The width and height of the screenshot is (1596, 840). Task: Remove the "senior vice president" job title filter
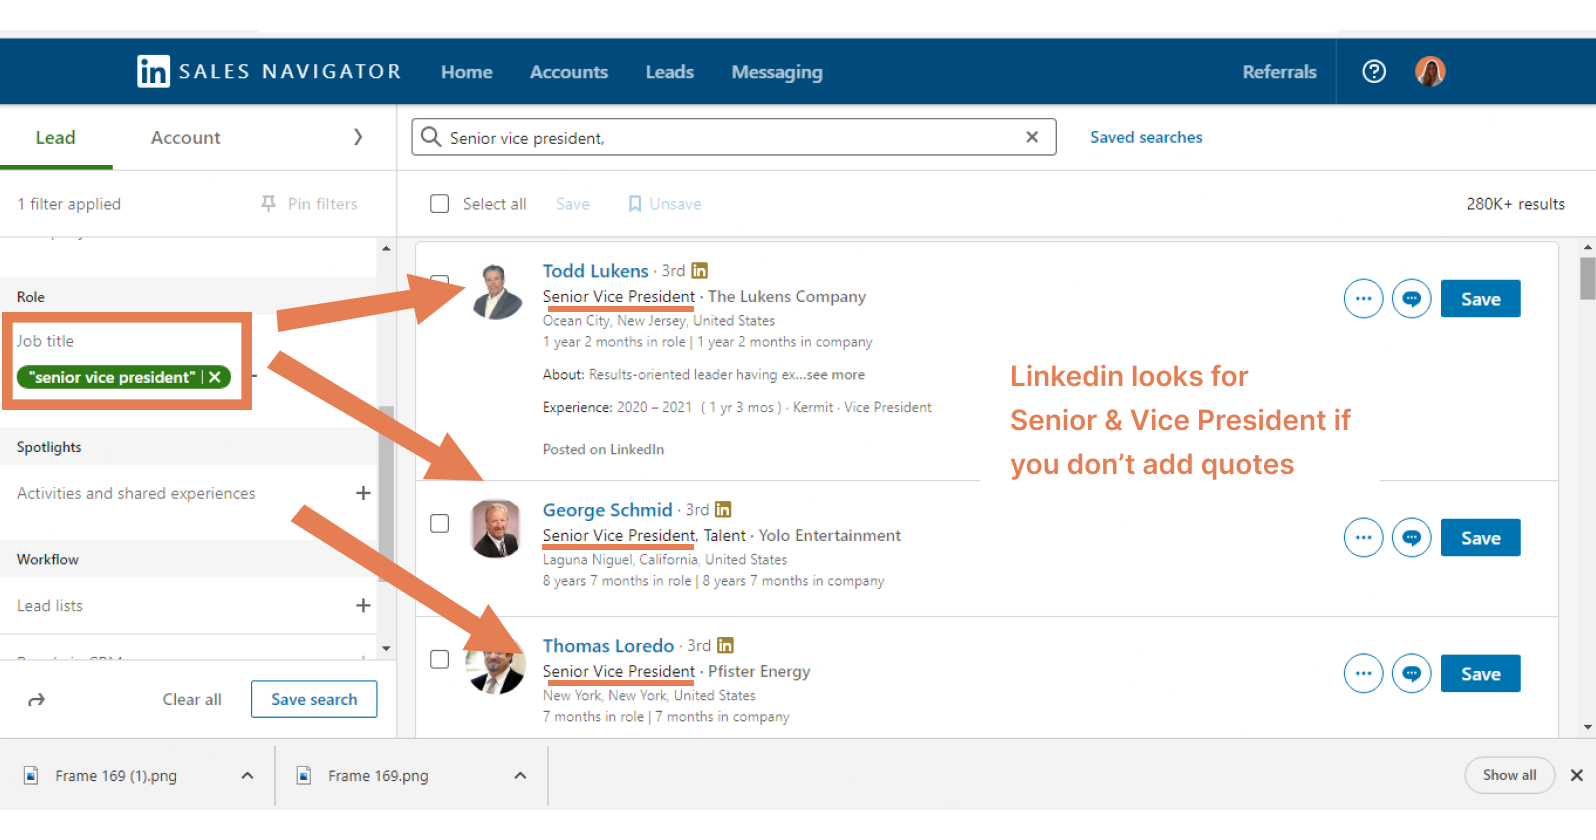[215, 377]
